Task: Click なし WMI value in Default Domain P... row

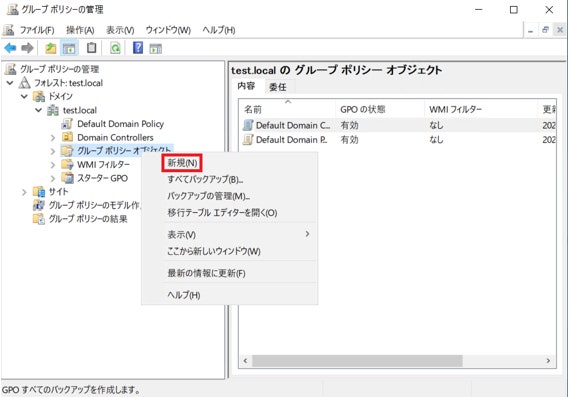Action: tap(436, 140)
